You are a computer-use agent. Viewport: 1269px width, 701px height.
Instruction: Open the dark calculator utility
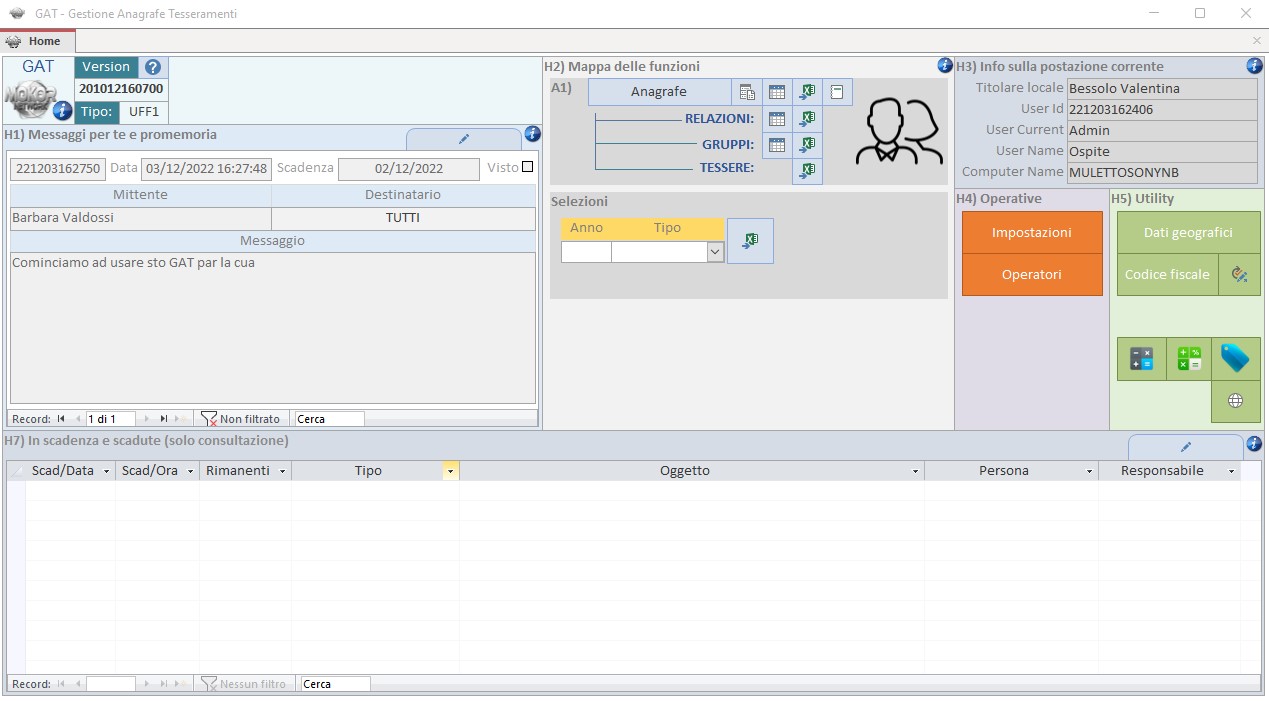tap(1141, 359)
